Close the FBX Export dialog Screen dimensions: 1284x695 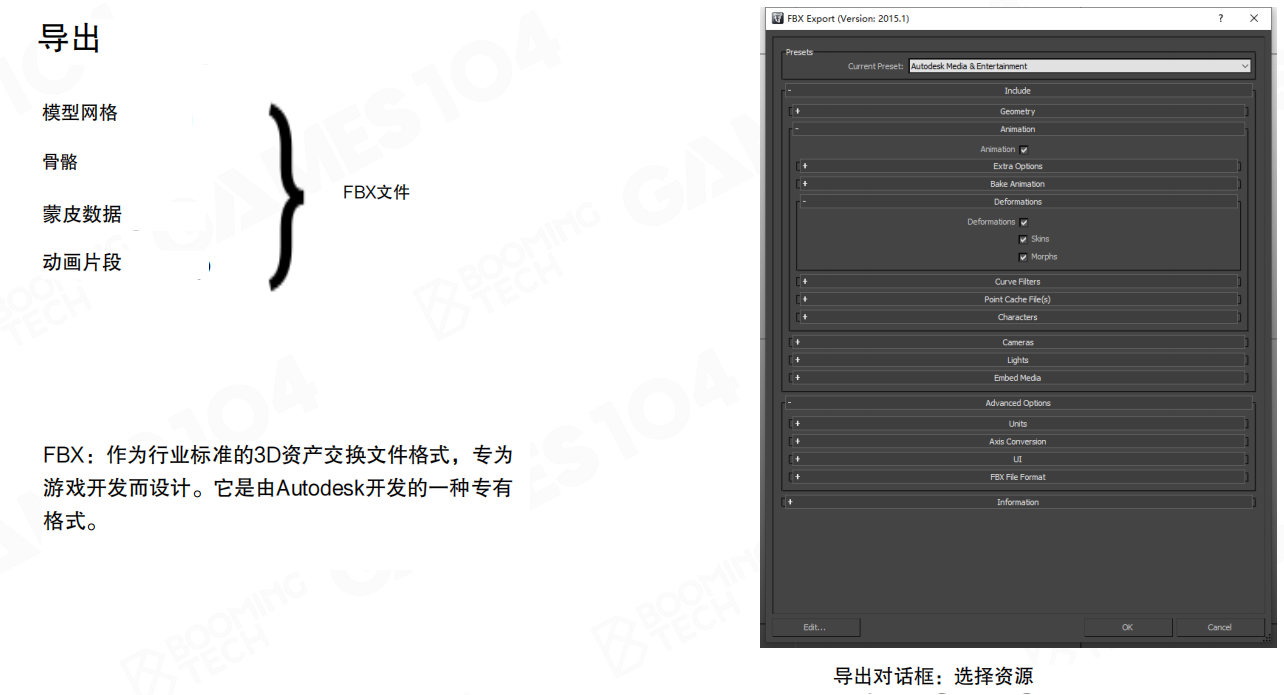pyautogui.click(x=1254, y=18)
